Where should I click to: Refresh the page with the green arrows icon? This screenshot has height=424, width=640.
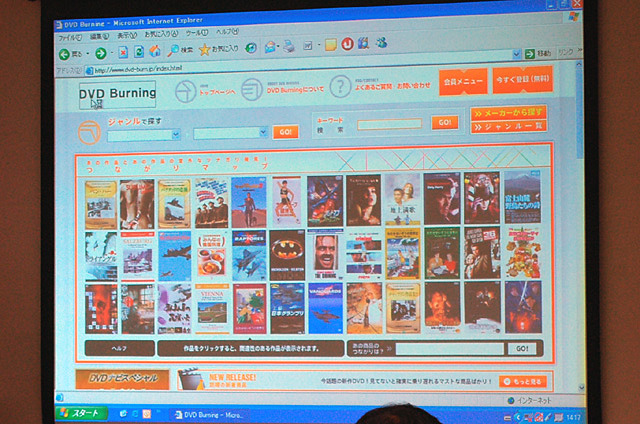point(139,51)
